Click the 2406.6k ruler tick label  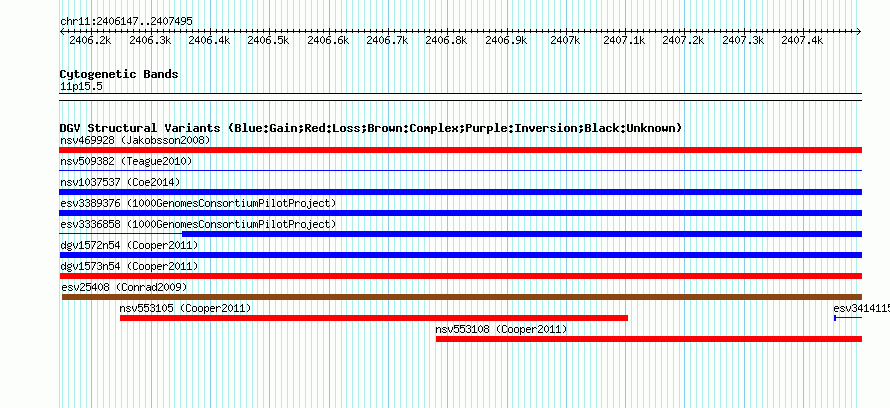click(x=328, y=40)
